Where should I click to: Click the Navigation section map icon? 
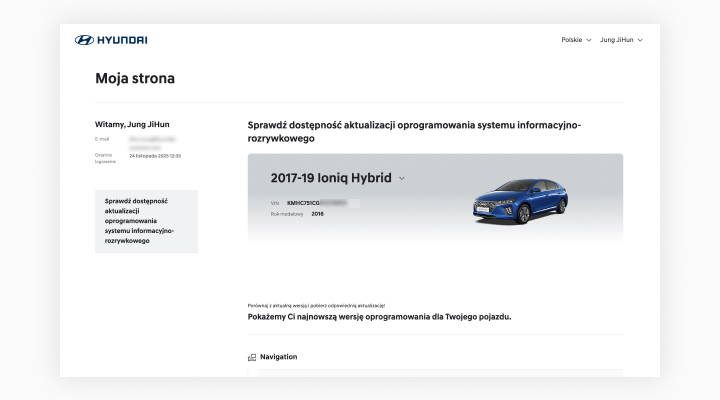click(x=252, y=357)
